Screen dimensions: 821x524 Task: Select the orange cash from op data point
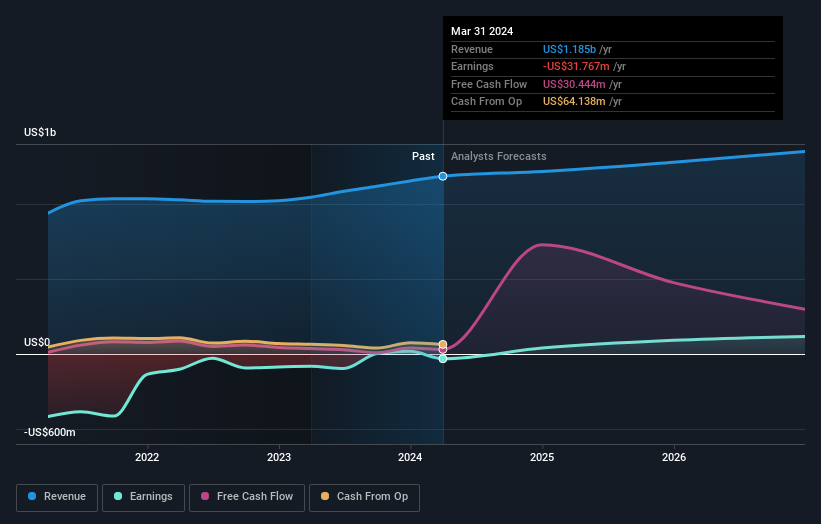443,344
